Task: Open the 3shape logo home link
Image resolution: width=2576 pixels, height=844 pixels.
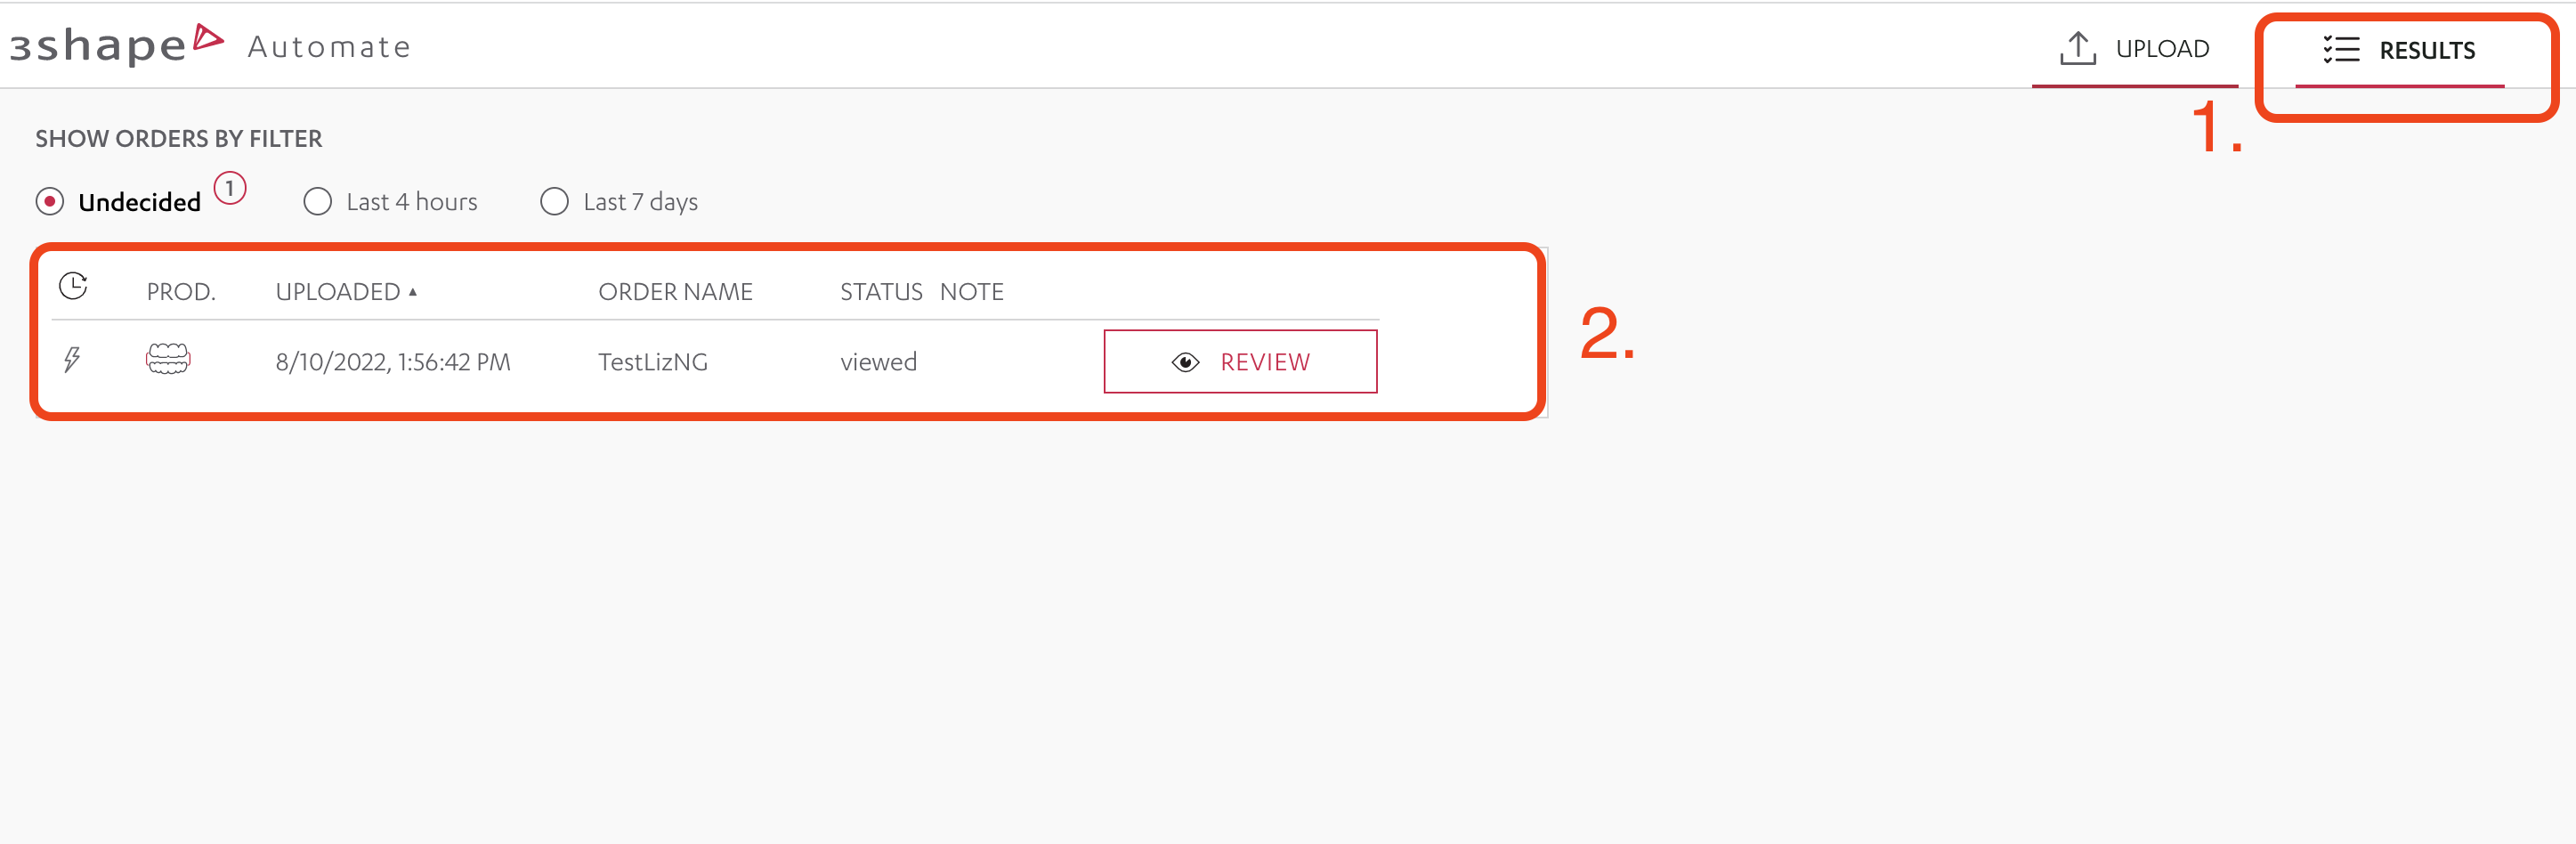Action: pyautogui.click(x=117, y=44)
